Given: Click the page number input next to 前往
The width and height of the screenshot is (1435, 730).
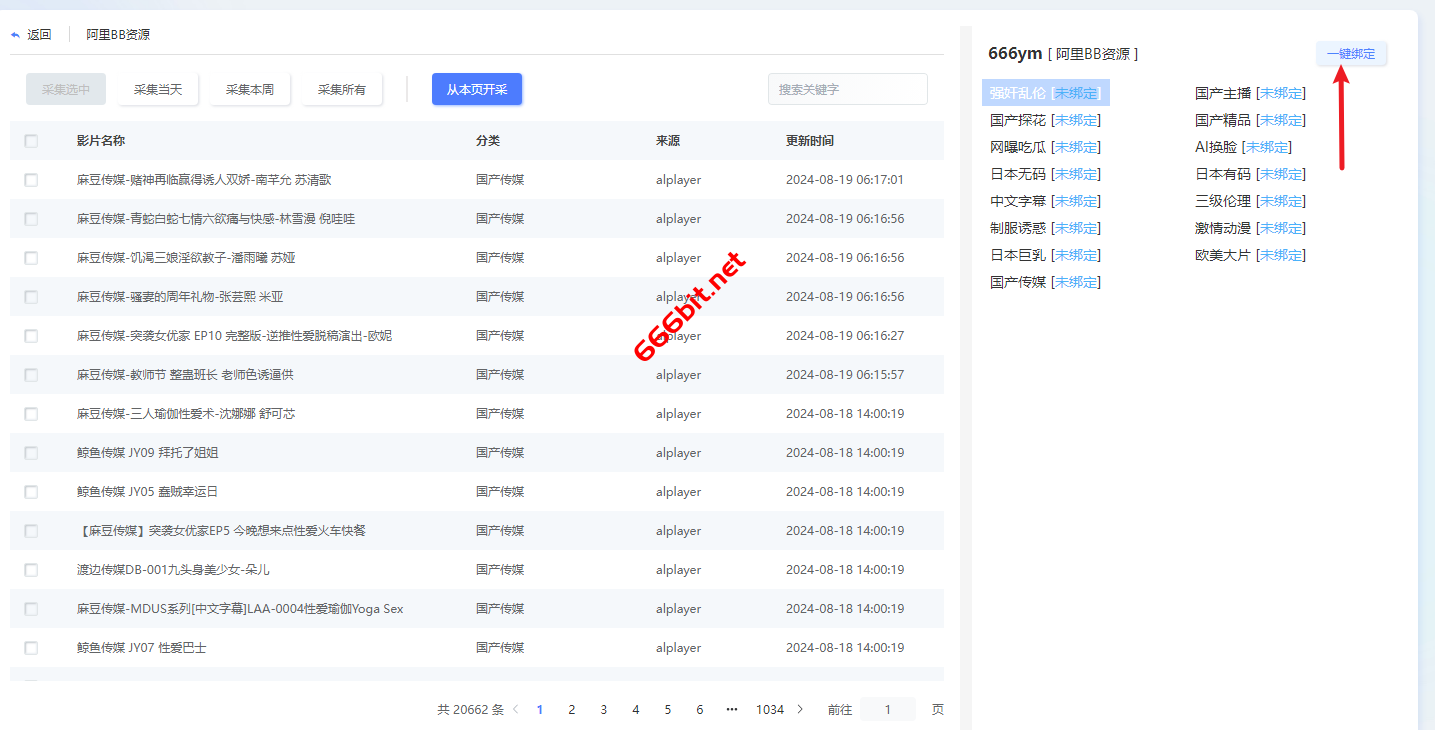Looking at the screenshot, I should pos(887,709).
